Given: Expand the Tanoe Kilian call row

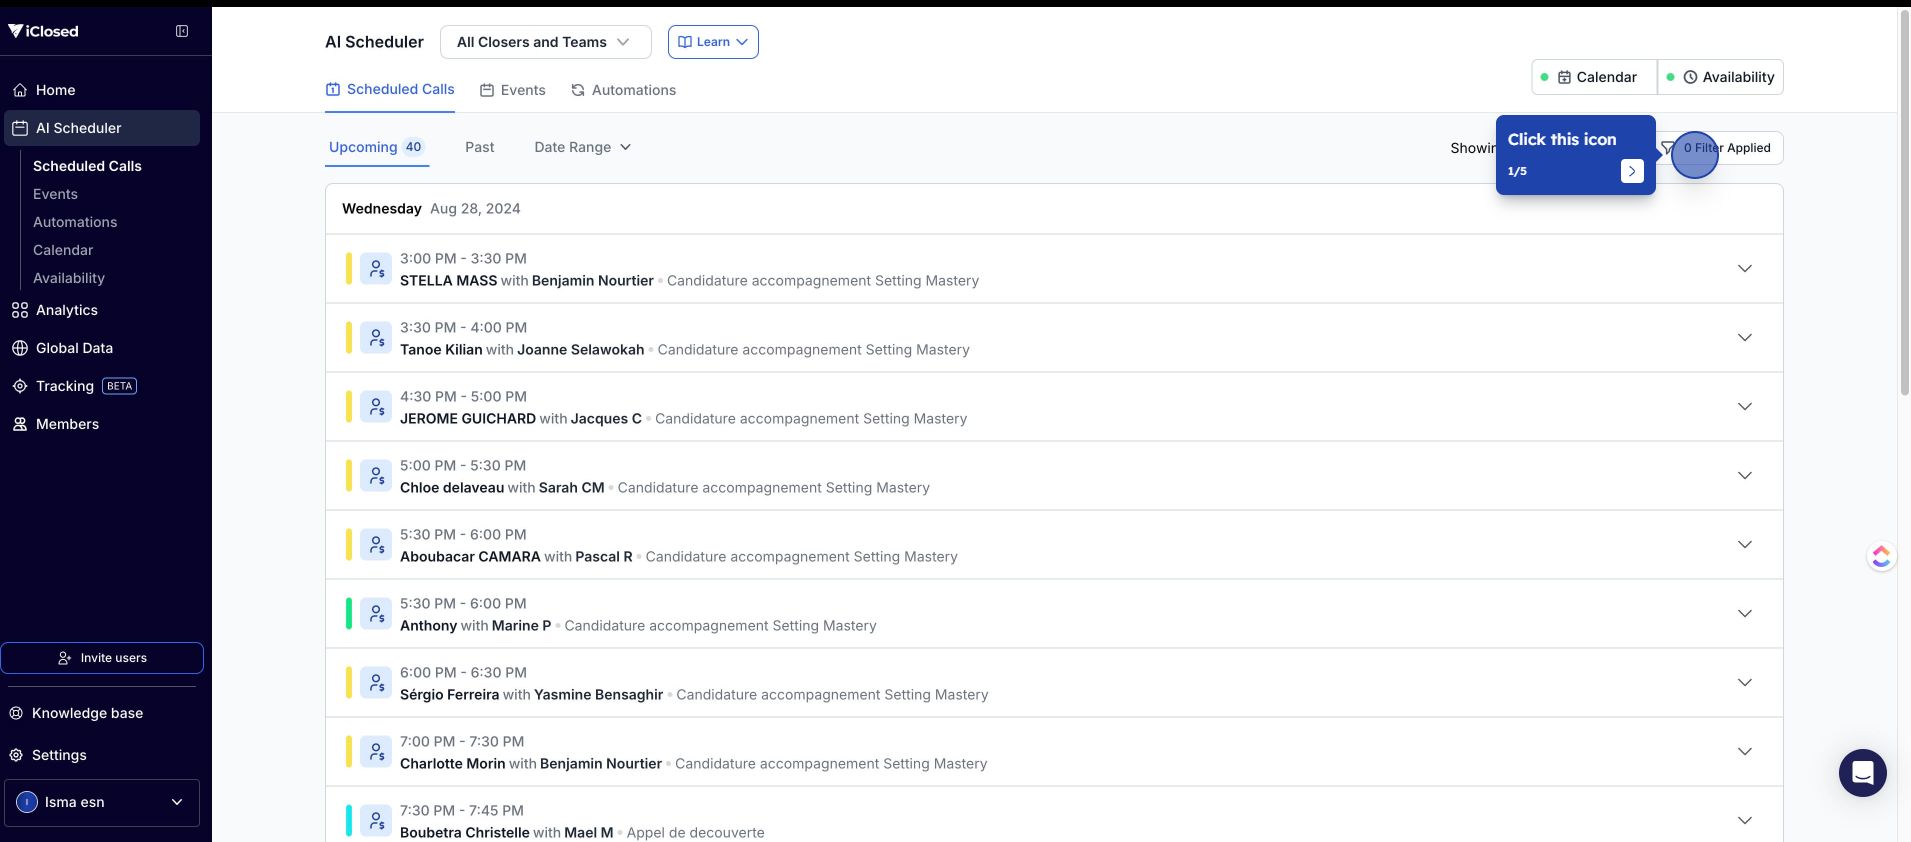Looking at the screenshot, I should click(1744, 338).
